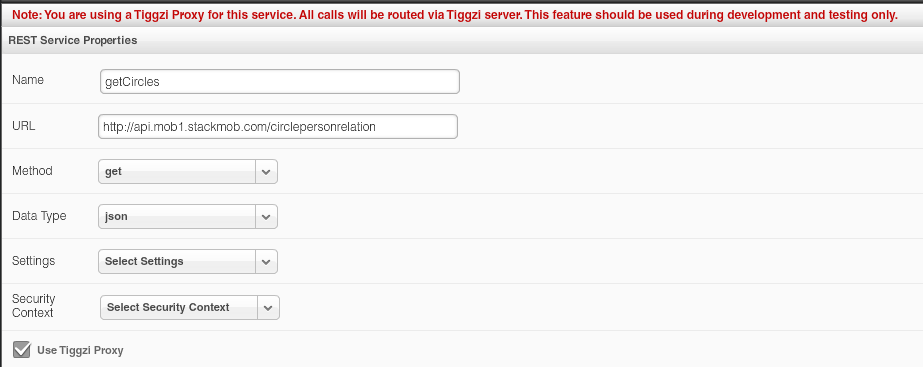Click the REST Service Properties header
The width and height of the screenshot is (923, 367).
click(72, 40)
